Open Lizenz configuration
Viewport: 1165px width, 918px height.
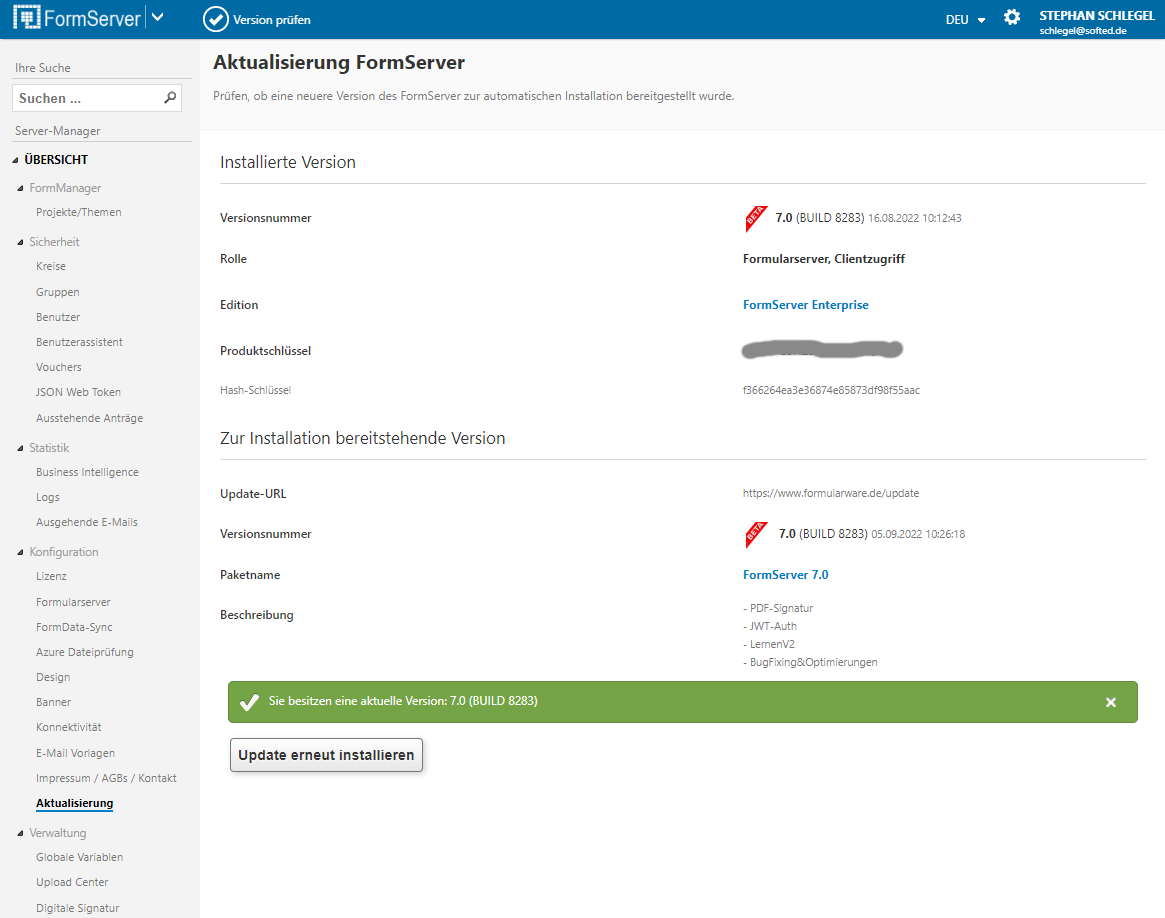pyautogui.click(x=51, y=576)
